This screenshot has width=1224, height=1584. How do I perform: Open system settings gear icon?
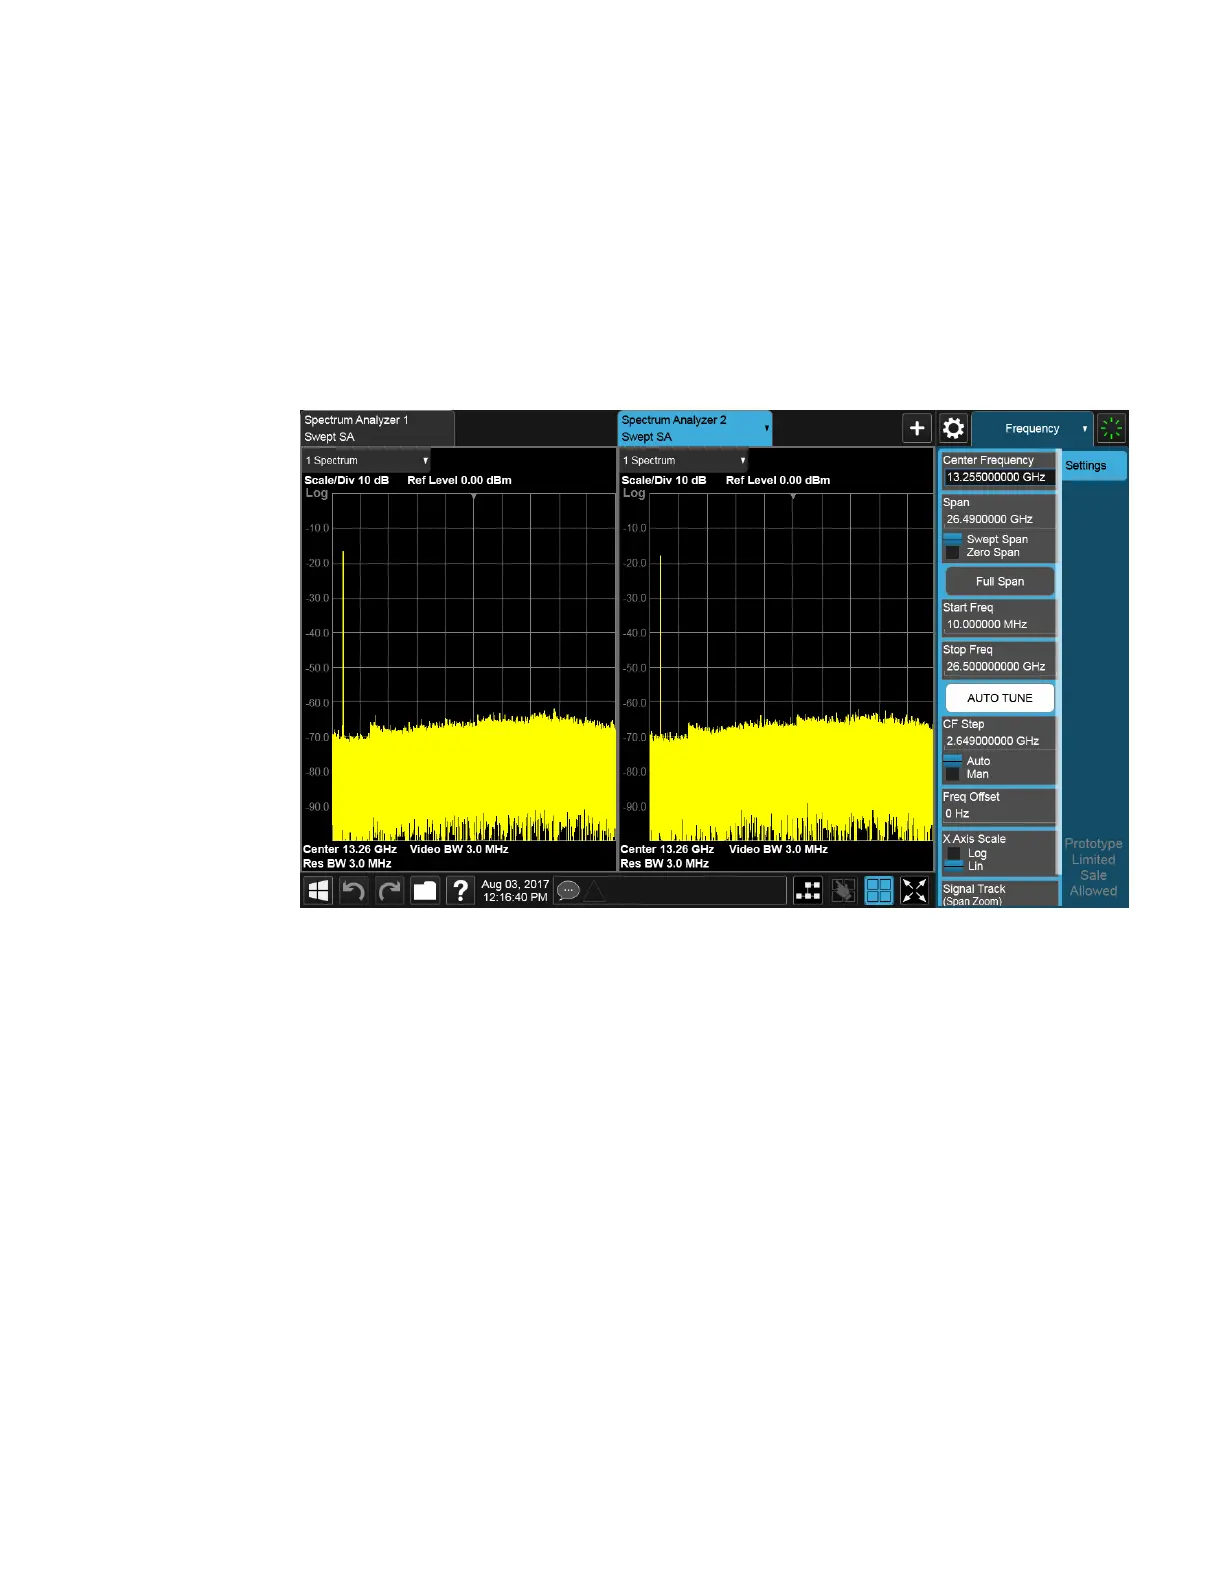point(954,428)
